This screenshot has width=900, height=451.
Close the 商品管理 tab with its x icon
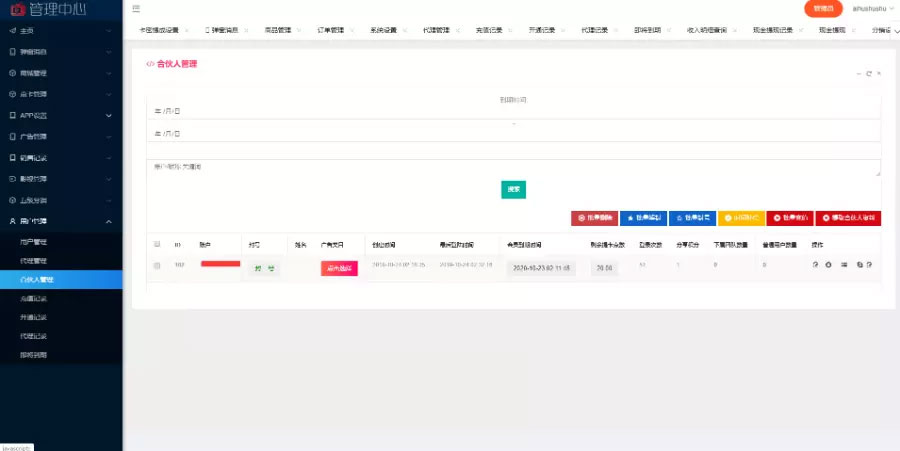pyautogui.click(x=298, y=30)
